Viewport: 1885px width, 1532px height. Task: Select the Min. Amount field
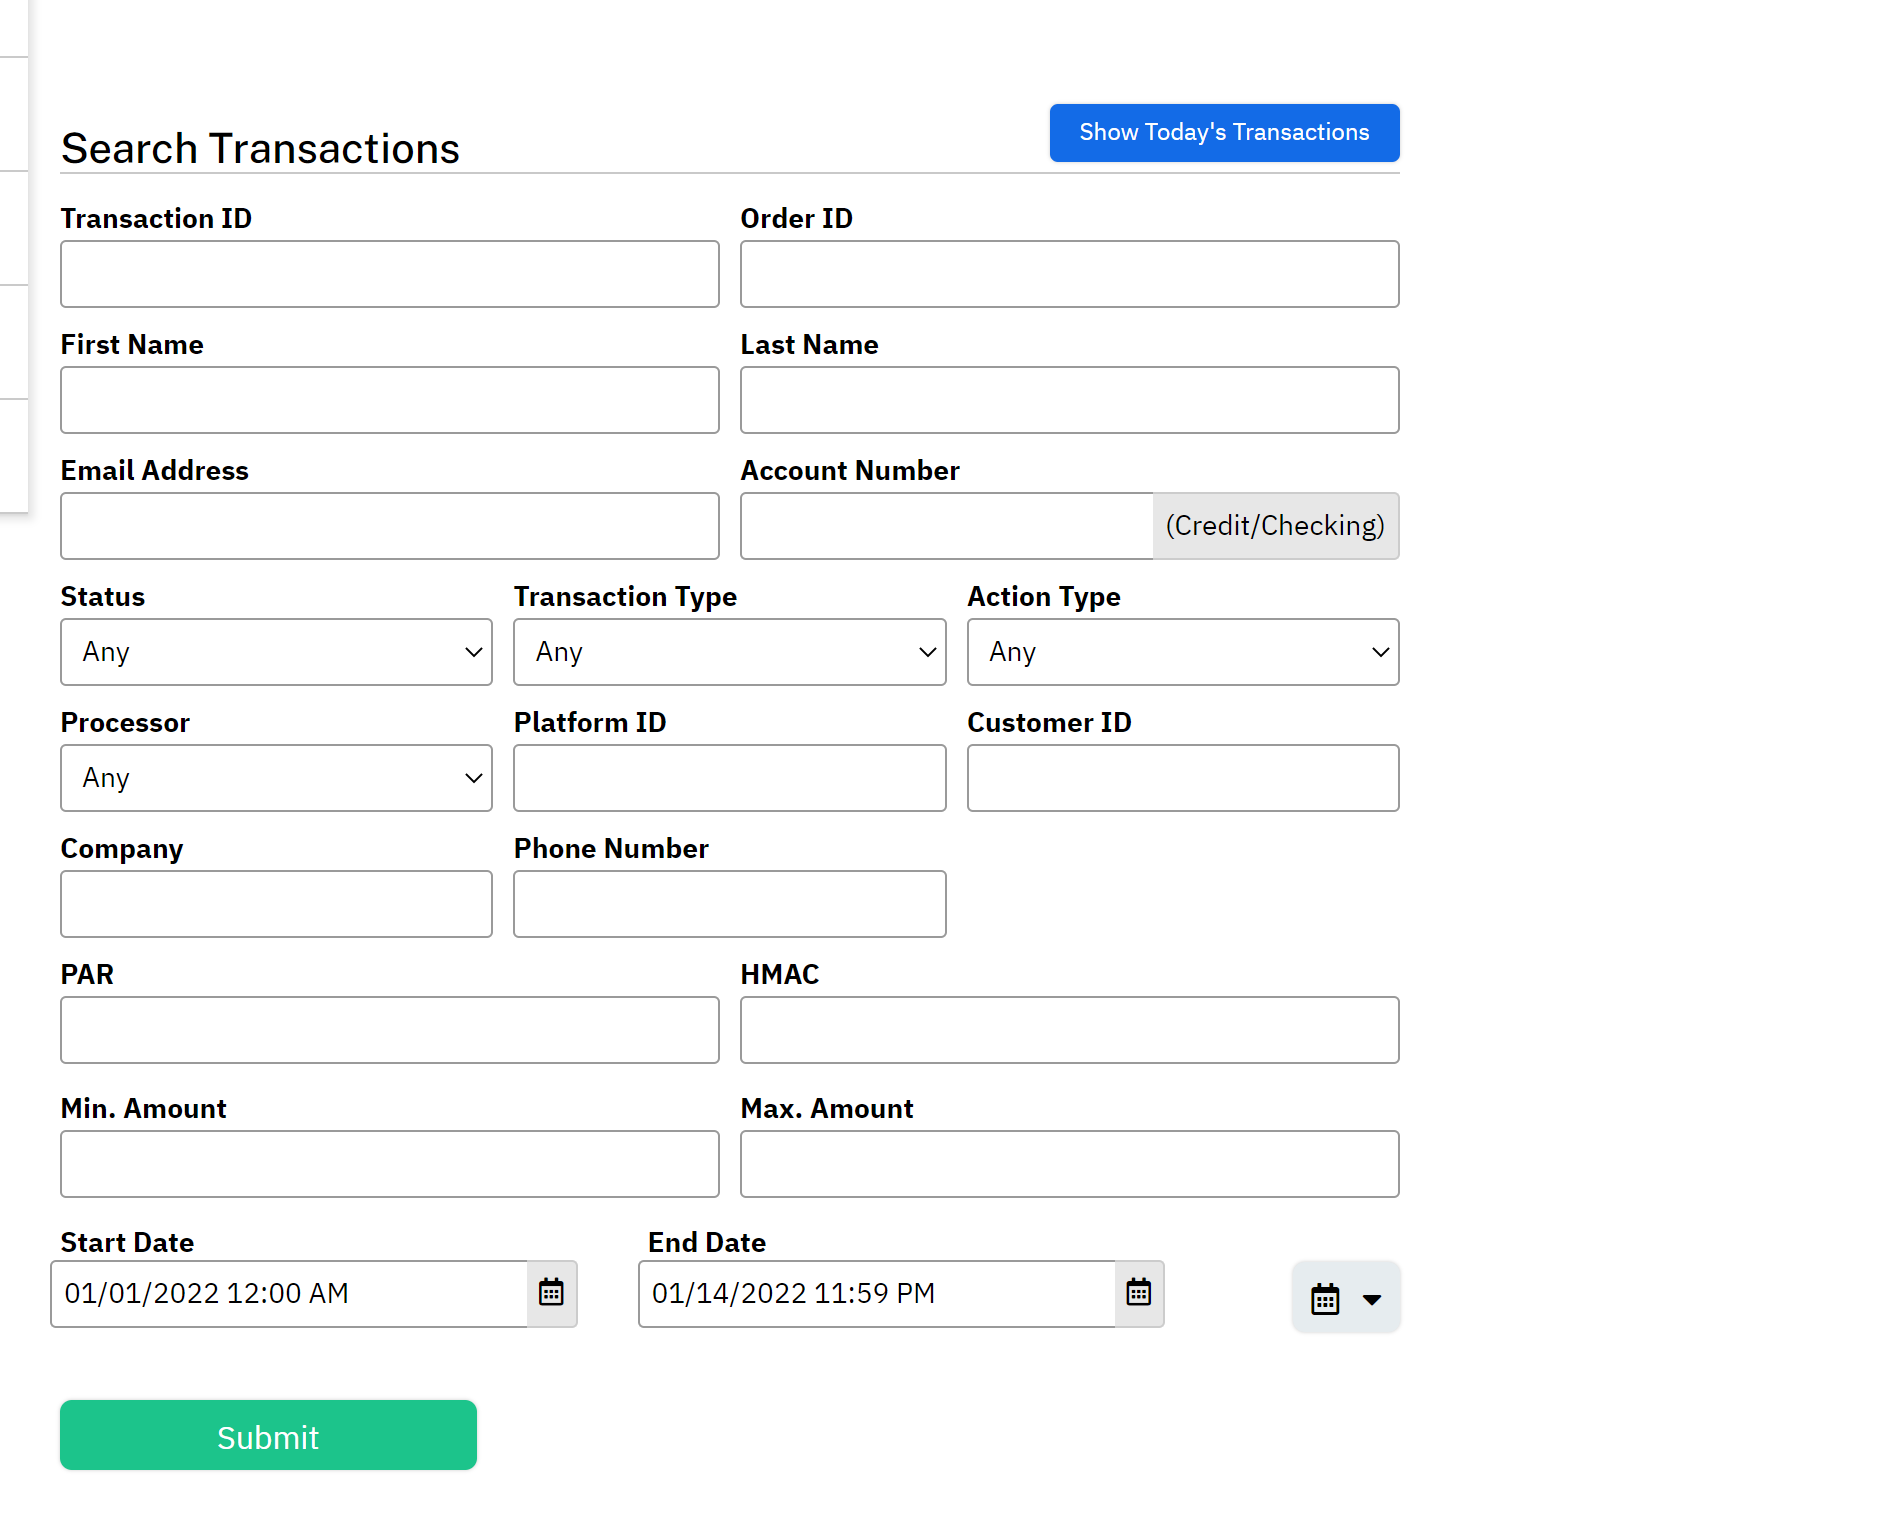coord(390,1164)
